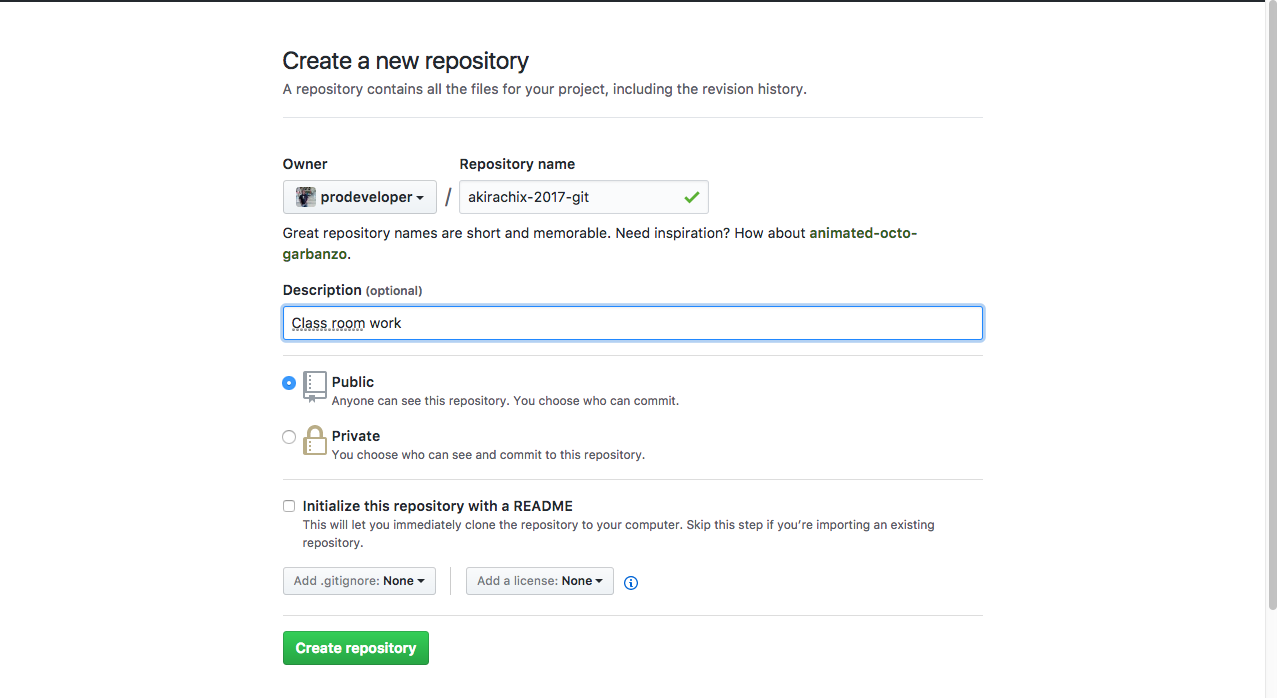Image resolution: width=1277 pixels, height=698 pixels.
Task: Click the README initialize label text
Action: point(437,506)
